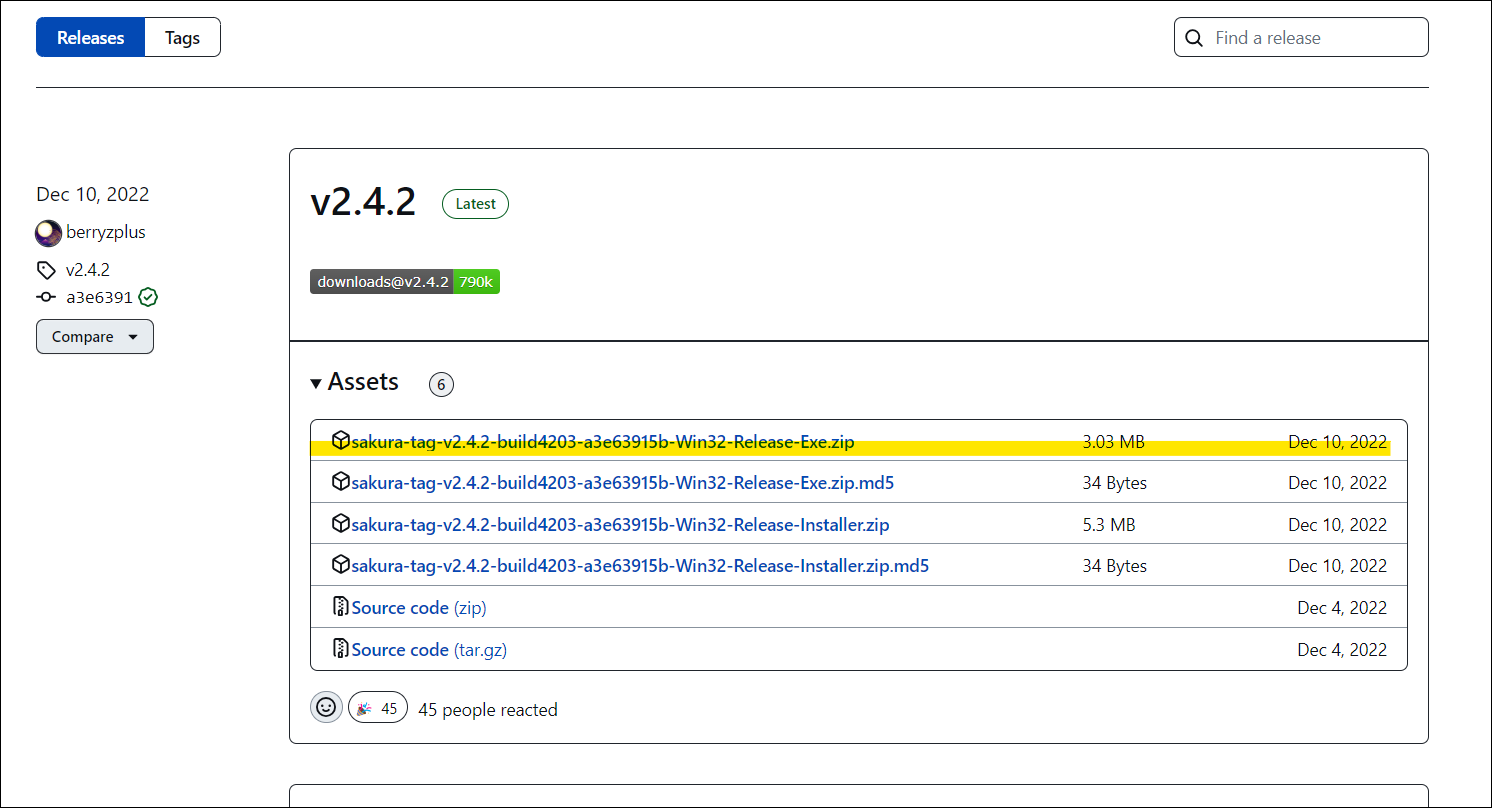This screenshot has height=808, width=1492.
Task: Toggle the party popper 45 reaction
Action: click(378, 708)
